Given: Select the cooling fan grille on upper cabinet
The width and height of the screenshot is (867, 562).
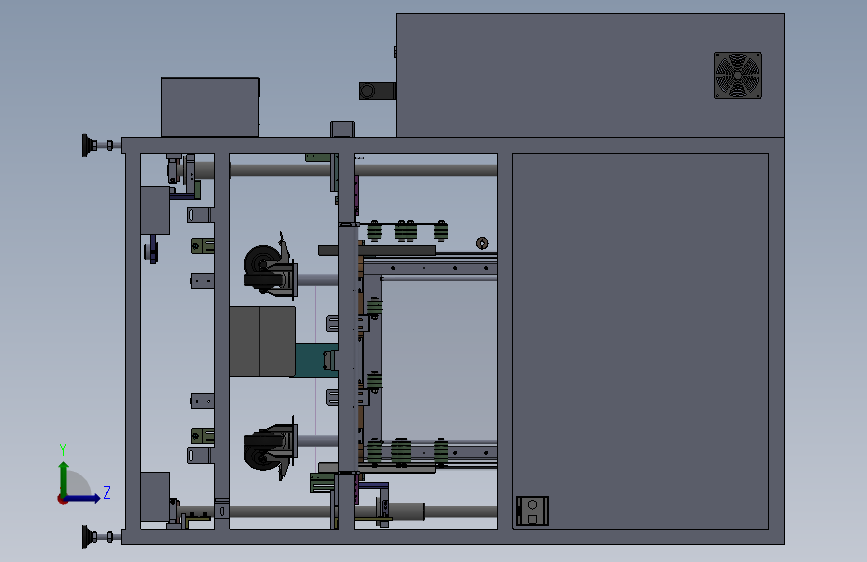Looking at the screenshot, I should click(738, 75).
